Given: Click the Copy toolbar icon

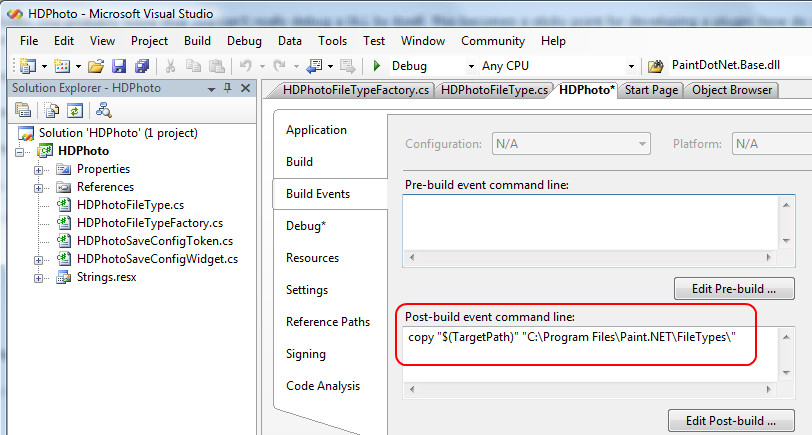Looking at the screenshot, I should [x=193, y=66].
